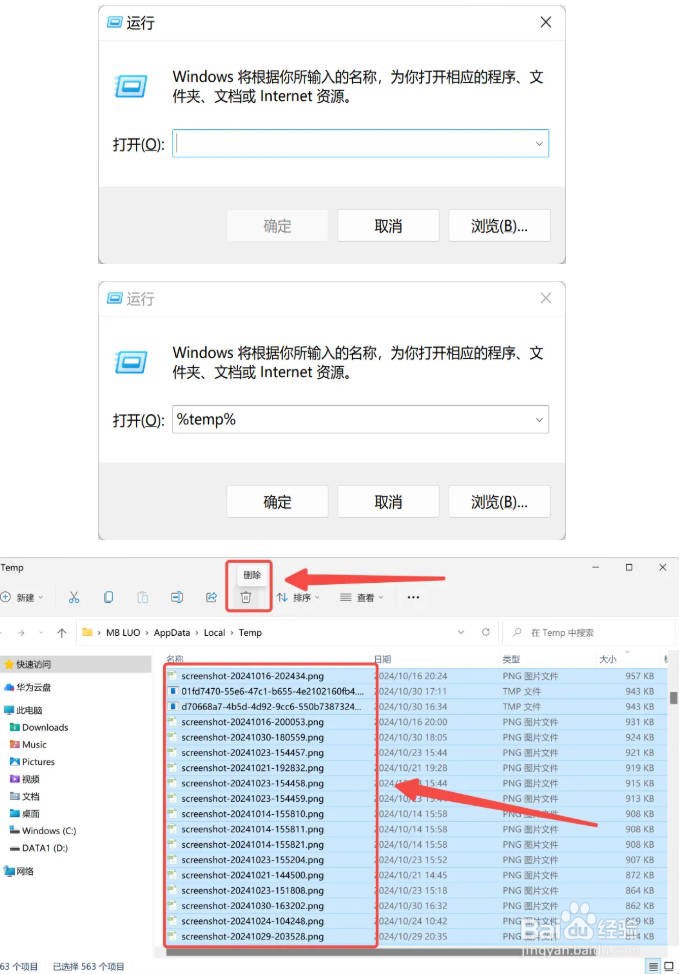Click the Delete trash icon in the Explorer toolbar
The image size is (679, 974).
click(246, 597)
